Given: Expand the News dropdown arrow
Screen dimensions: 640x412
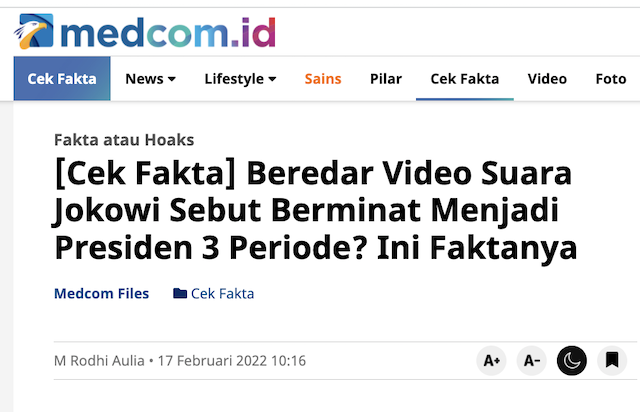Looking at the screenshot, I should (172, 79).
